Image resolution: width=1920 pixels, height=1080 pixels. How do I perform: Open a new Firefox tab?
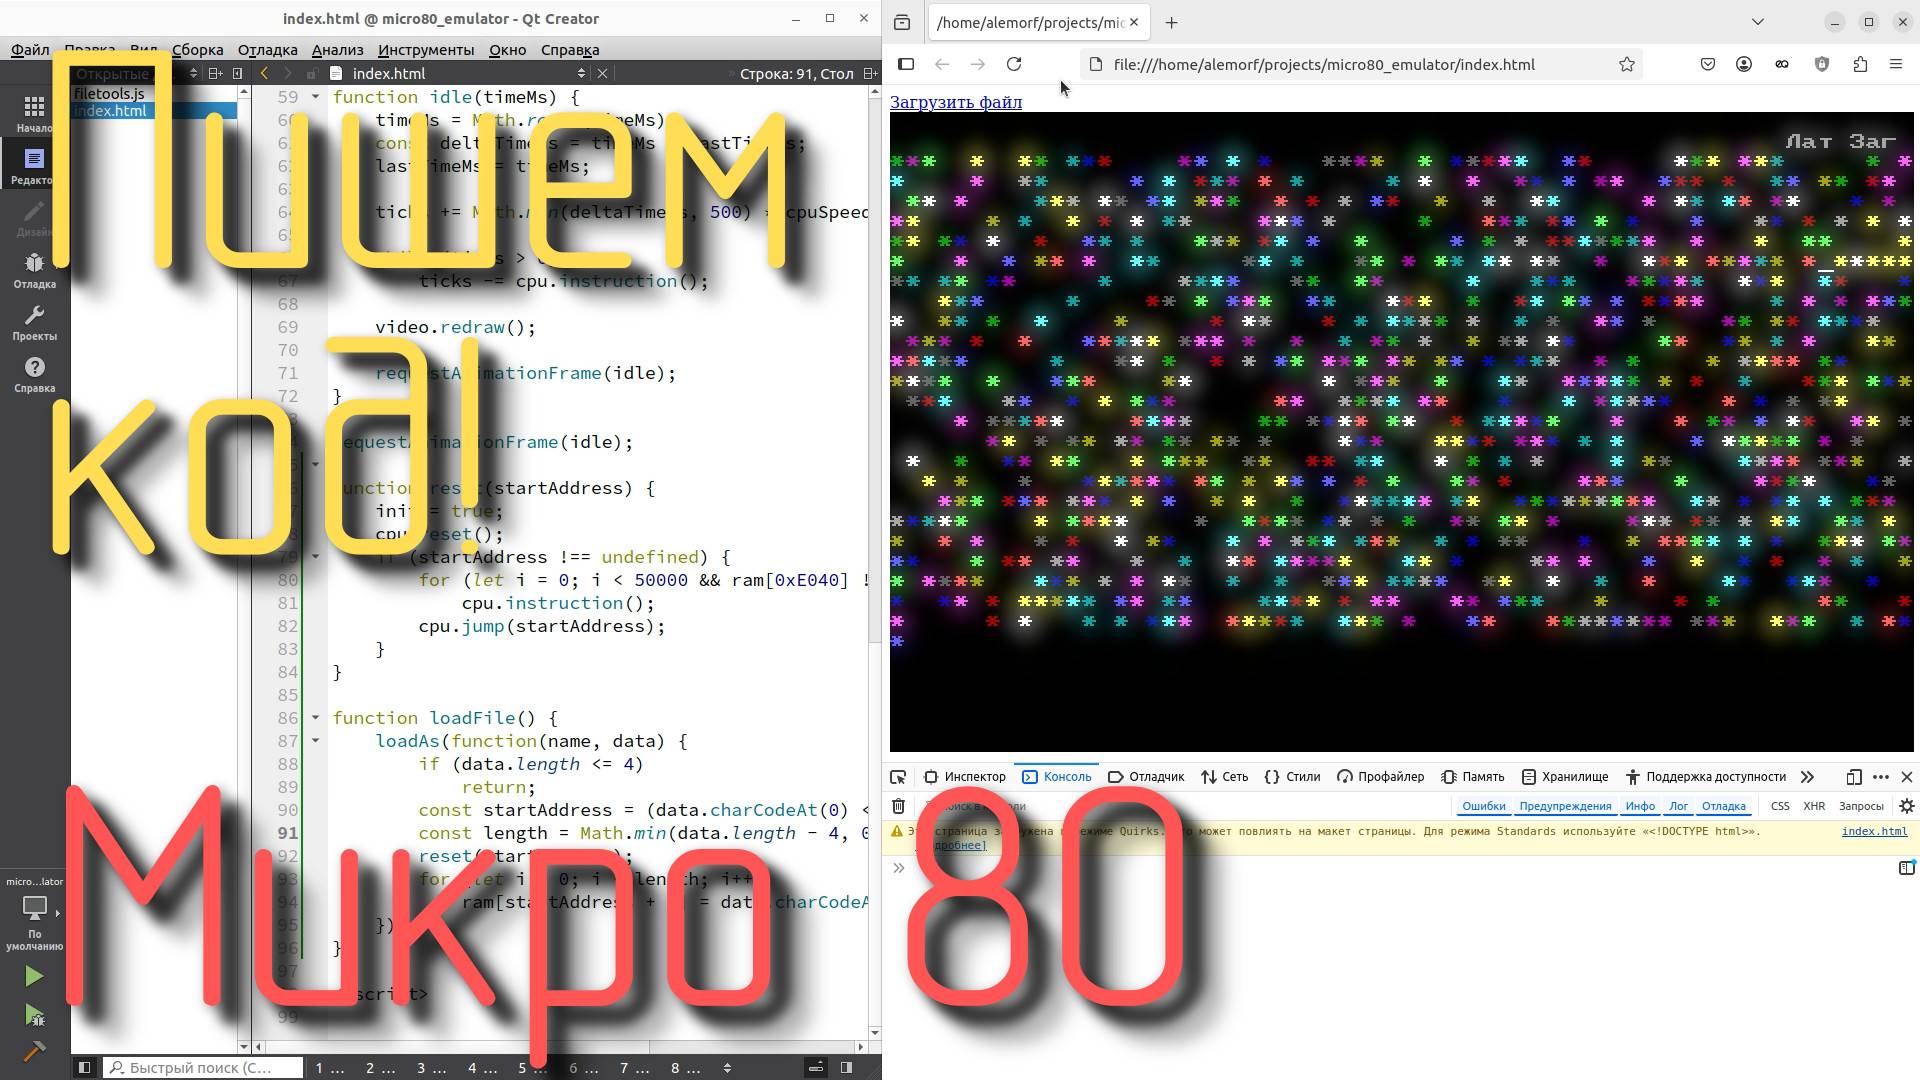click(x=1171, y=22)
